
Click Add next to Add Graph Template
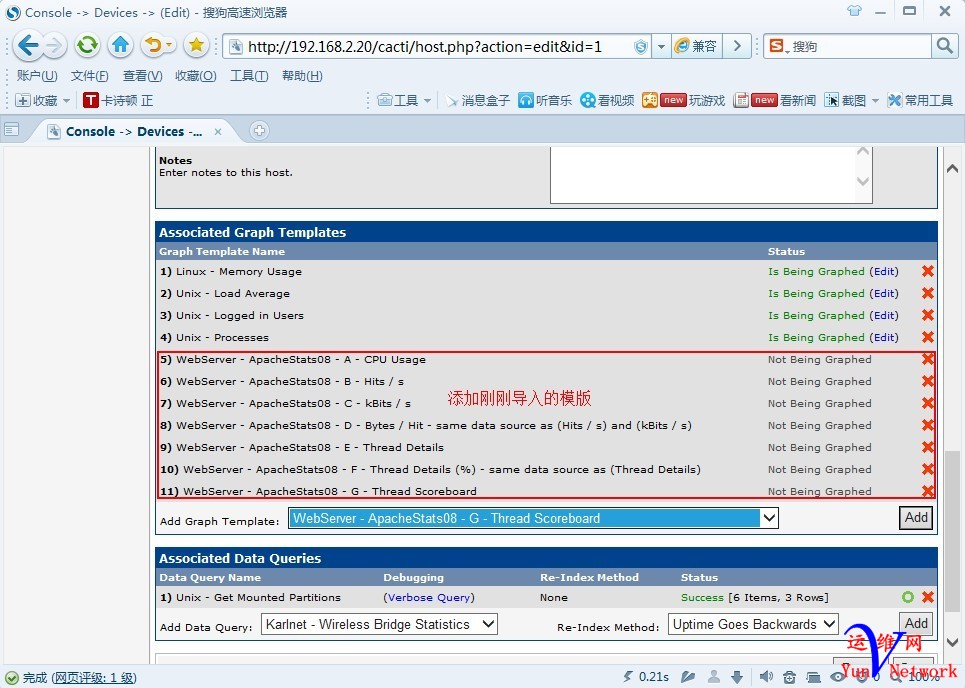coord(916,518)
